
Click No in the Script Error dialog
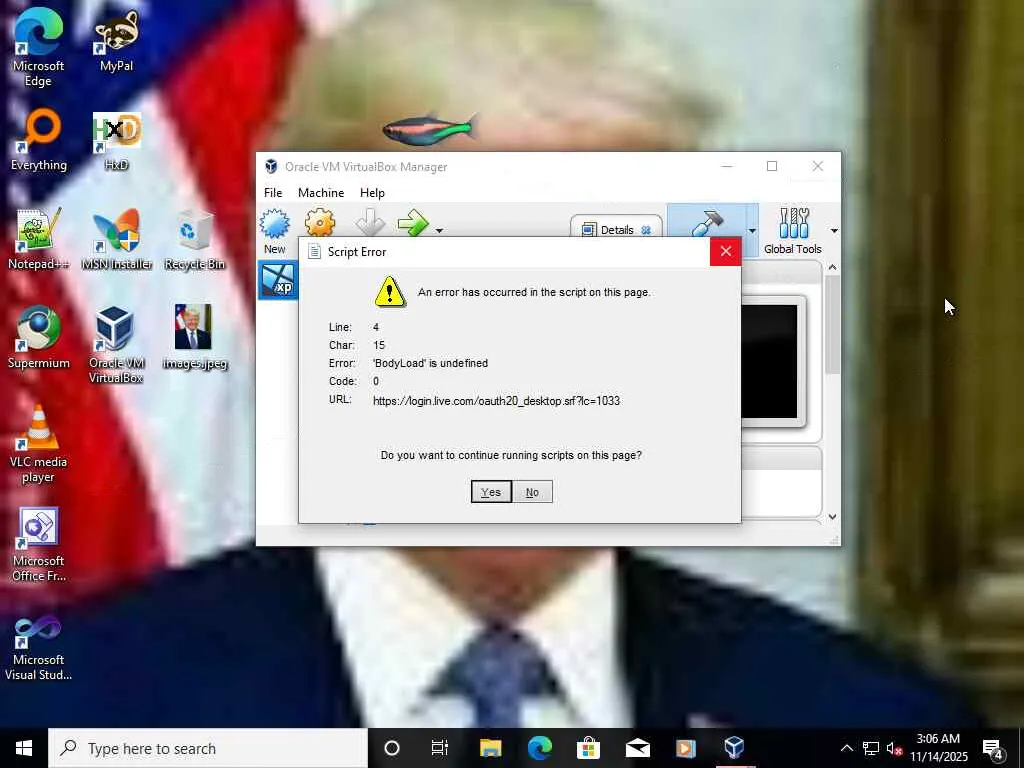(x=532, y=492)
